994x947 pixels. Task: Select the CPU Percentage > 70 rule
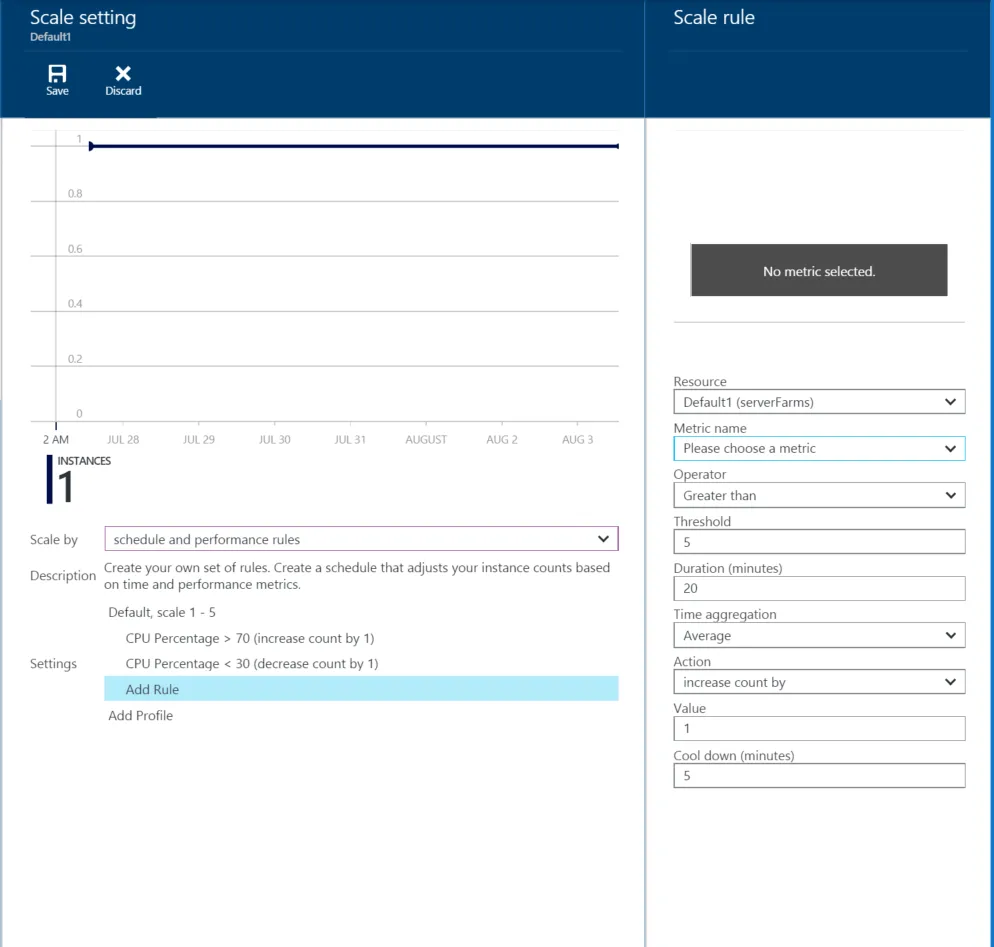pos(250,638)
